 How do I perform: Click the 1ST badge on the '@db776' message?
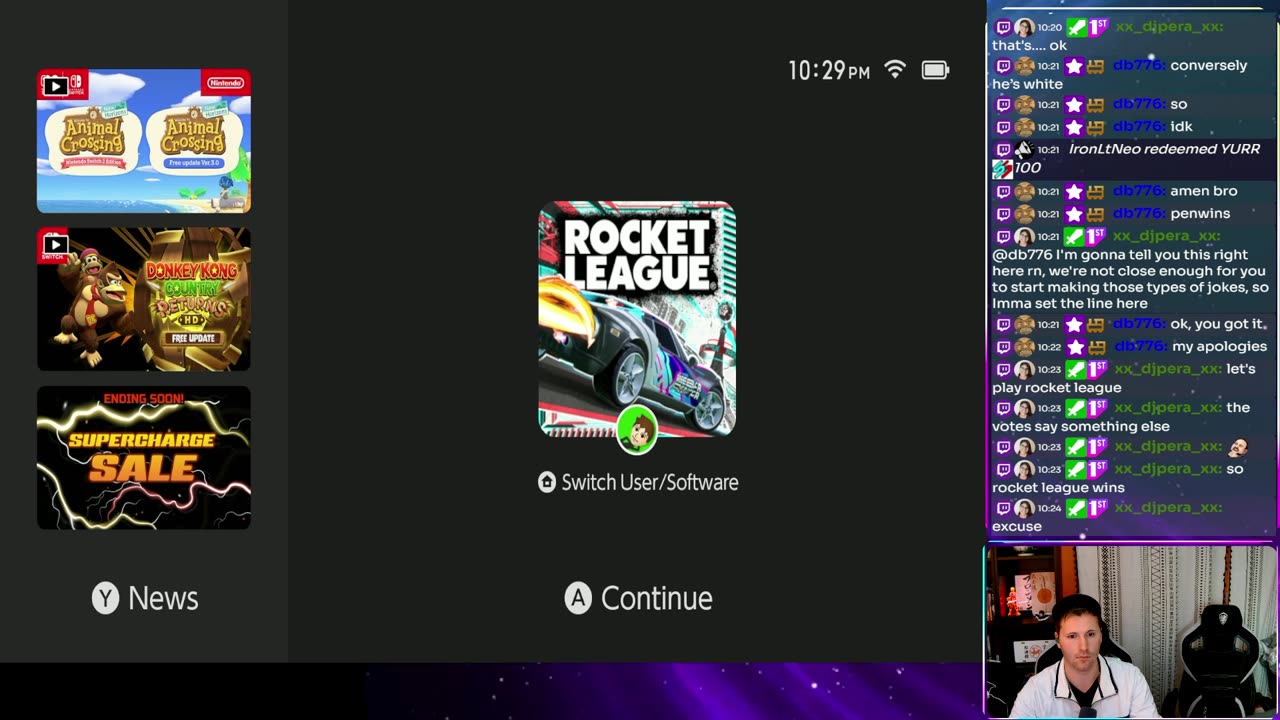(1097, 237)
